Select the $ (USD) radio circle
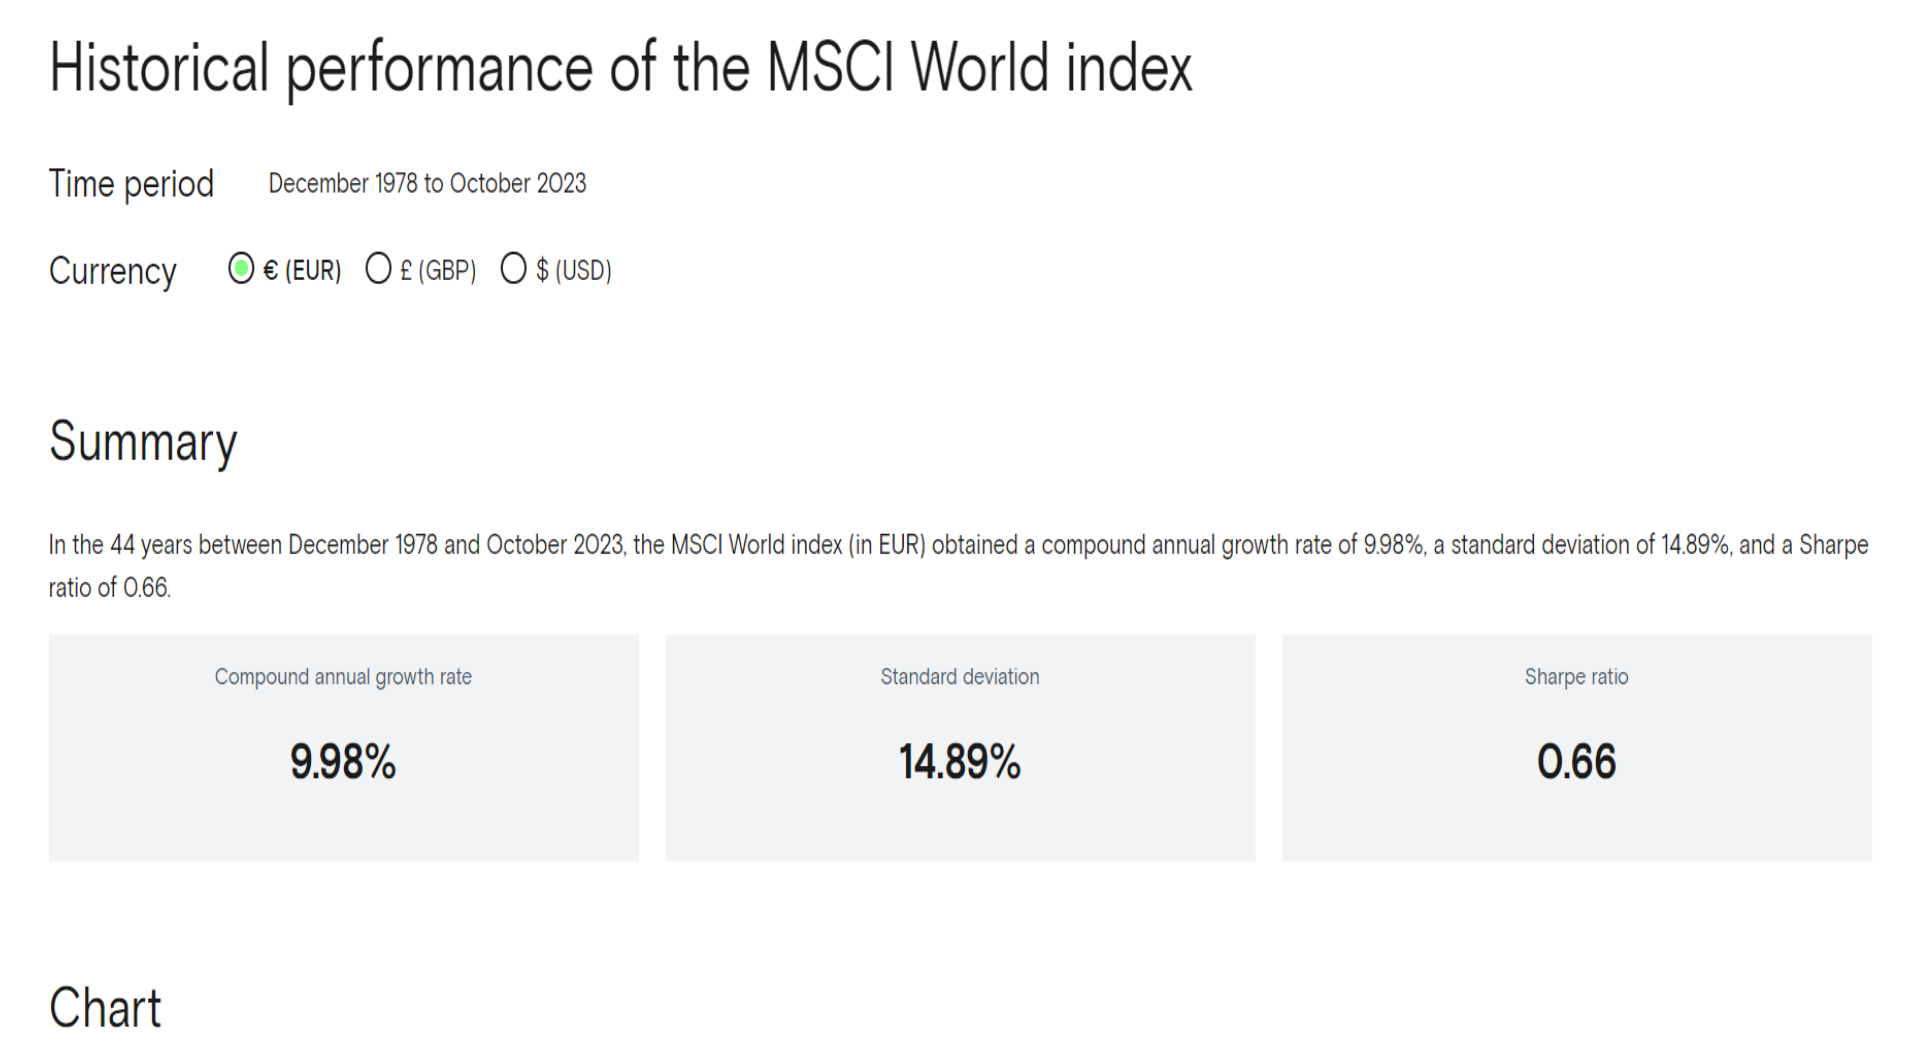Viewport: 1920px width, 1040px height. [x=513, y=269]
